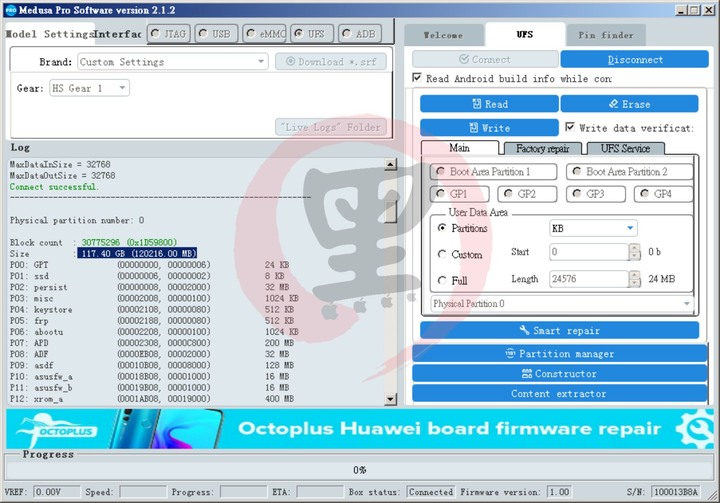Viewport: 720px width, 503px height.
Task: Click the Write button
Action: click(x=489, y=128)
